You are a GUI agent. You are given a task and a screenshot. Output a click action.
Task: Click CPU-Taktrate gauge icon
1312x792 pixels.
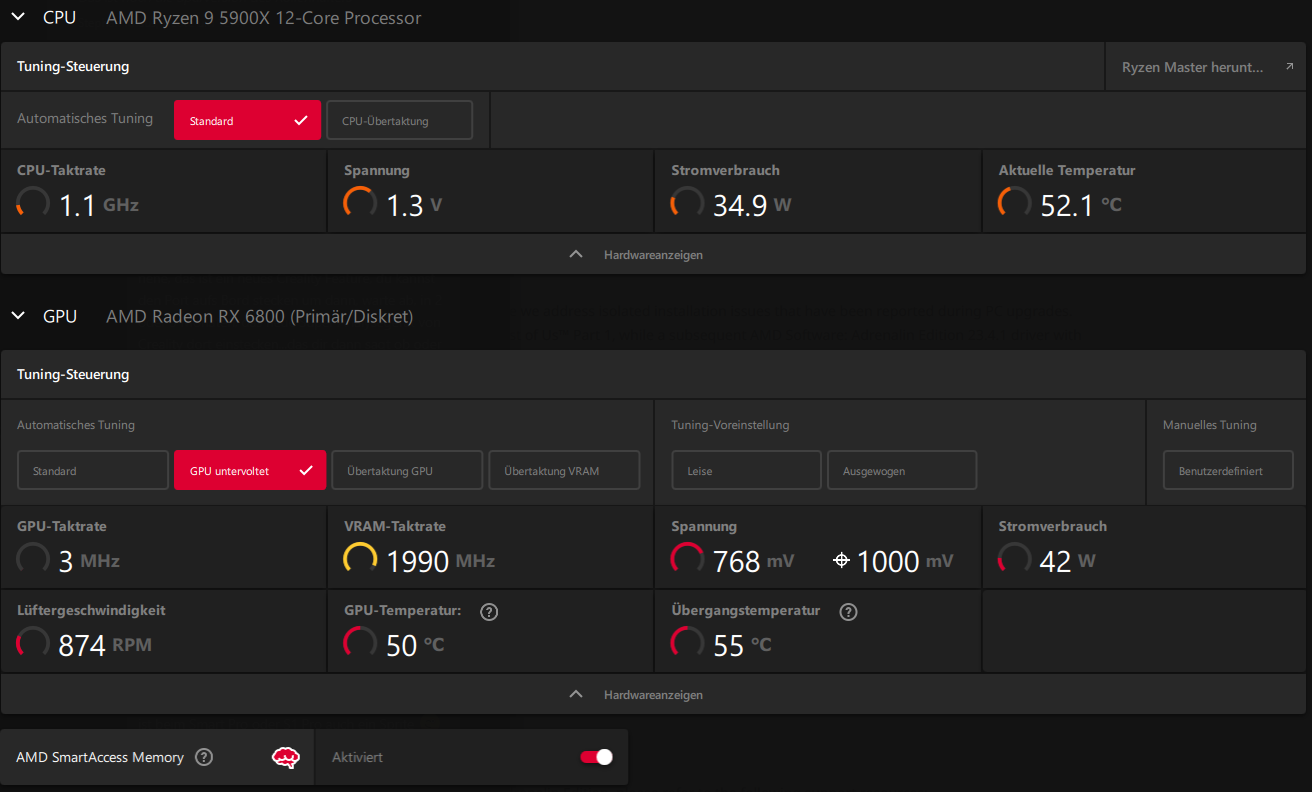[33, 203]
